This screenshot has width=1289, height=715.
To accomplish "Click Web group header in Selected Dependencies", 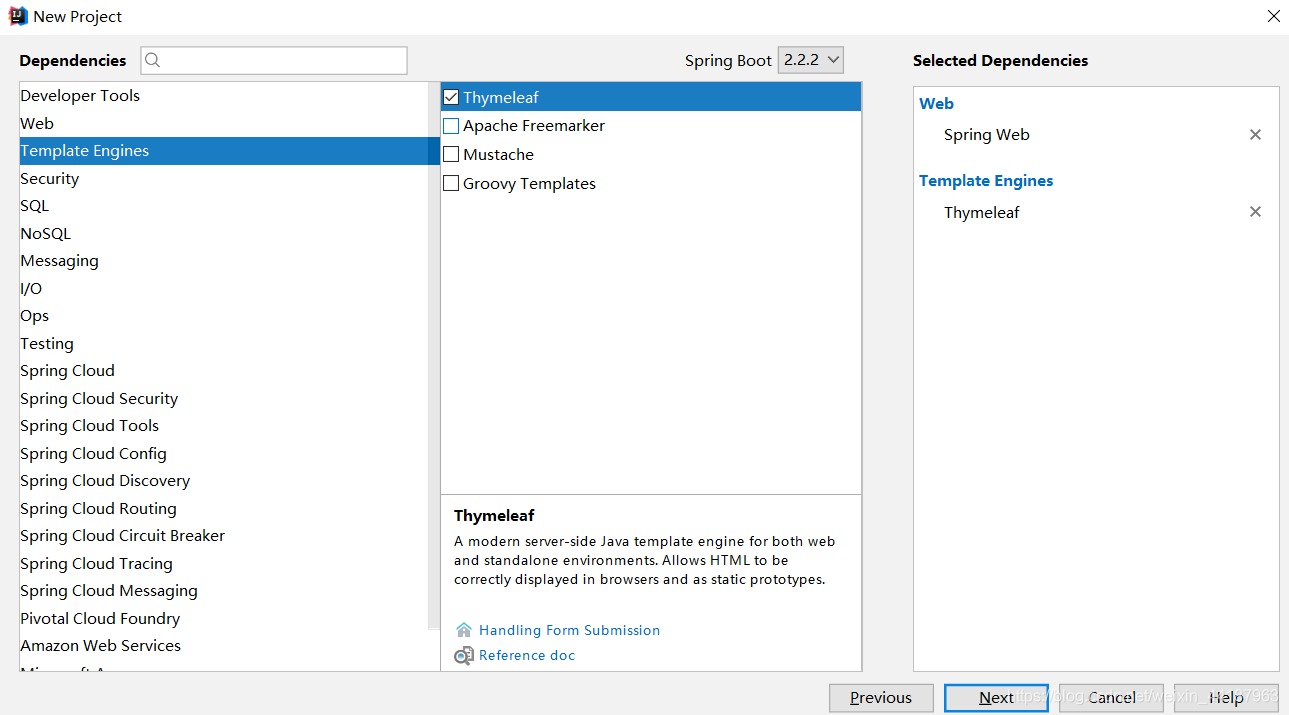I will (x=936, y=104).
